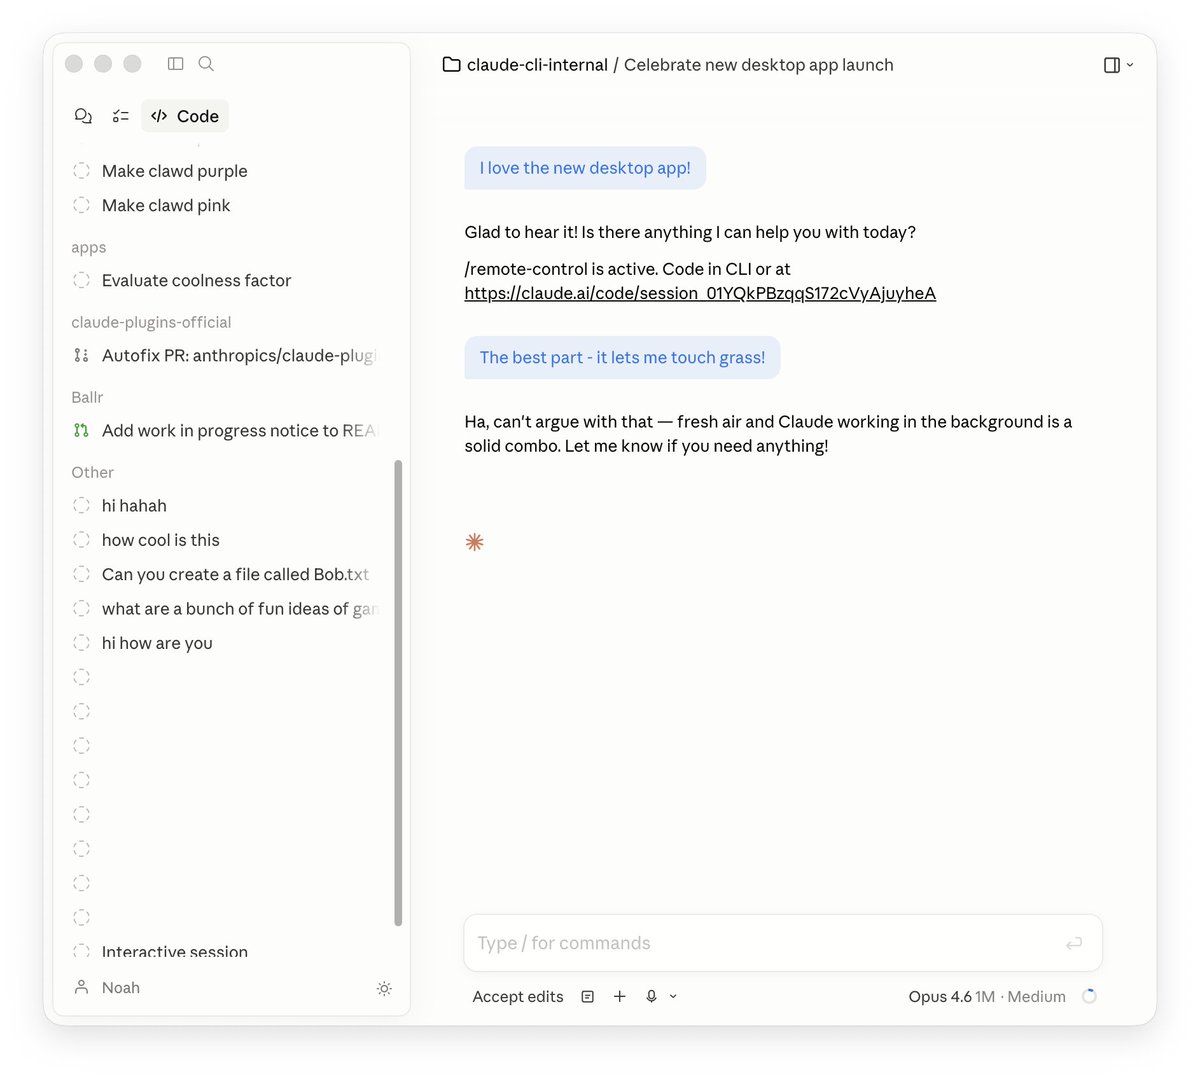The height and width of the screenshot is (1079, 1200).
Task: Click the context usage ring indicator
Action: tap(1090, 996)
